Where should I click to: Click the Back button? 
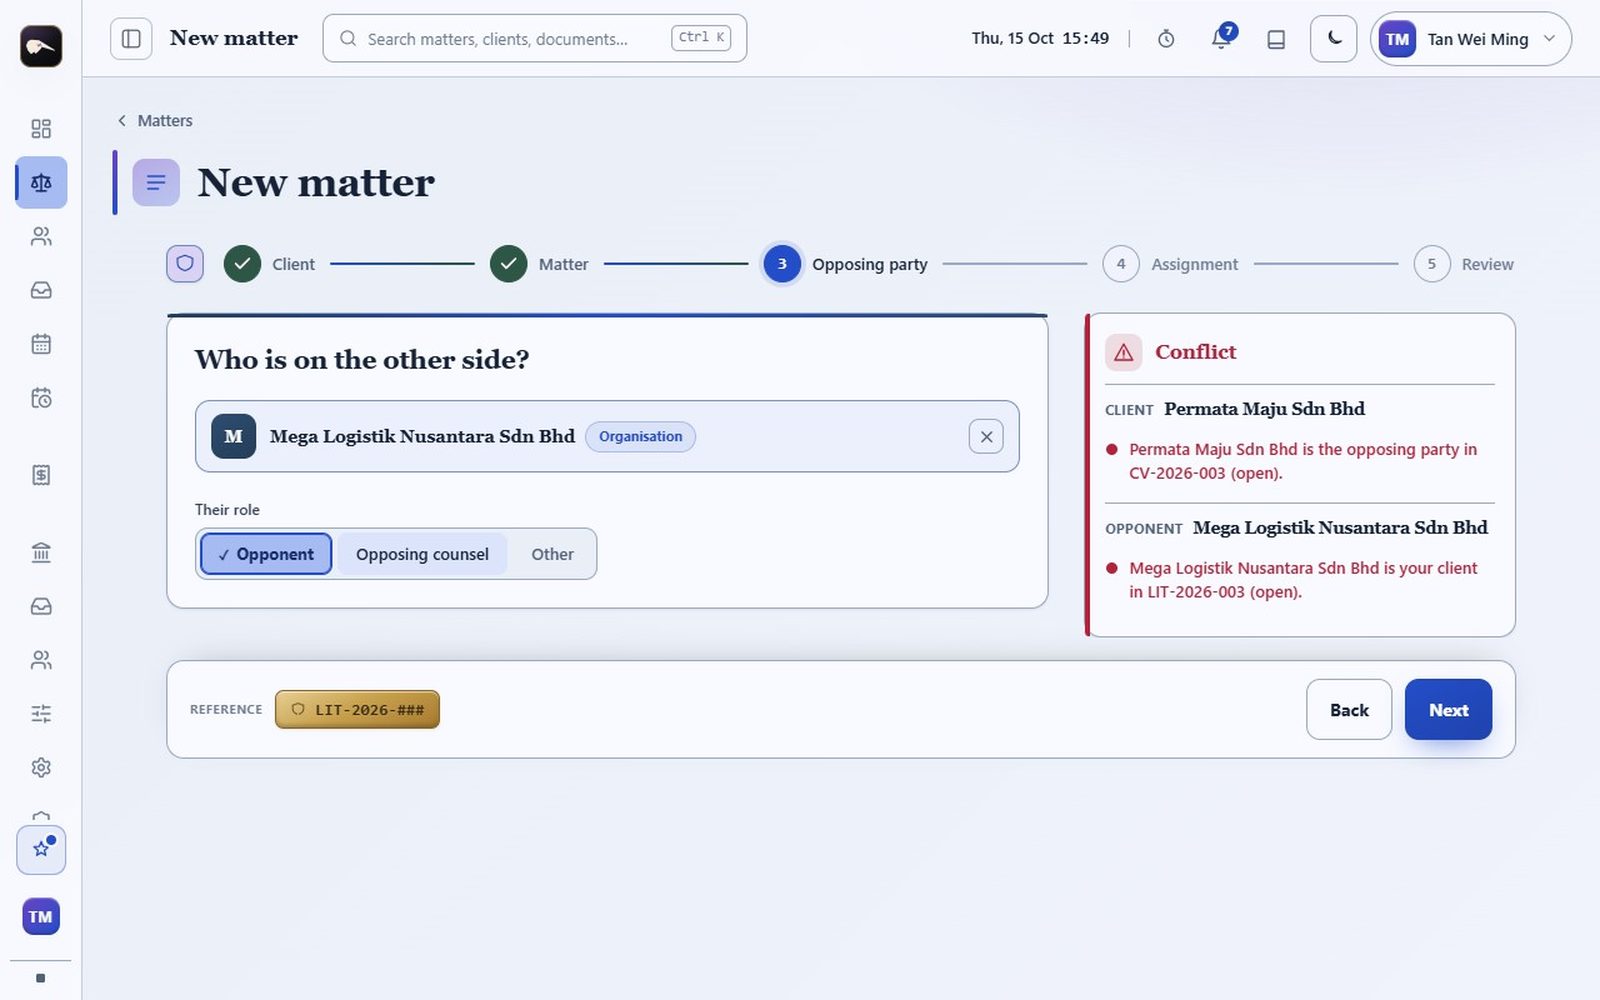point(1349,710)
